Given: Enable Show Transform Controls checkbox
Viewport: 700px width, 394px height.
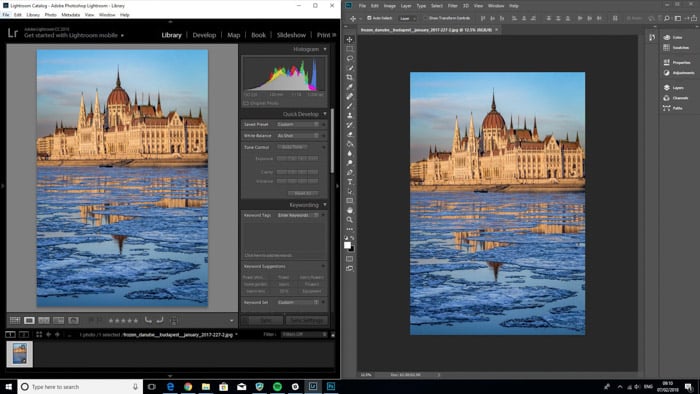Looking at the screenshot, I should tap(425, 18).
